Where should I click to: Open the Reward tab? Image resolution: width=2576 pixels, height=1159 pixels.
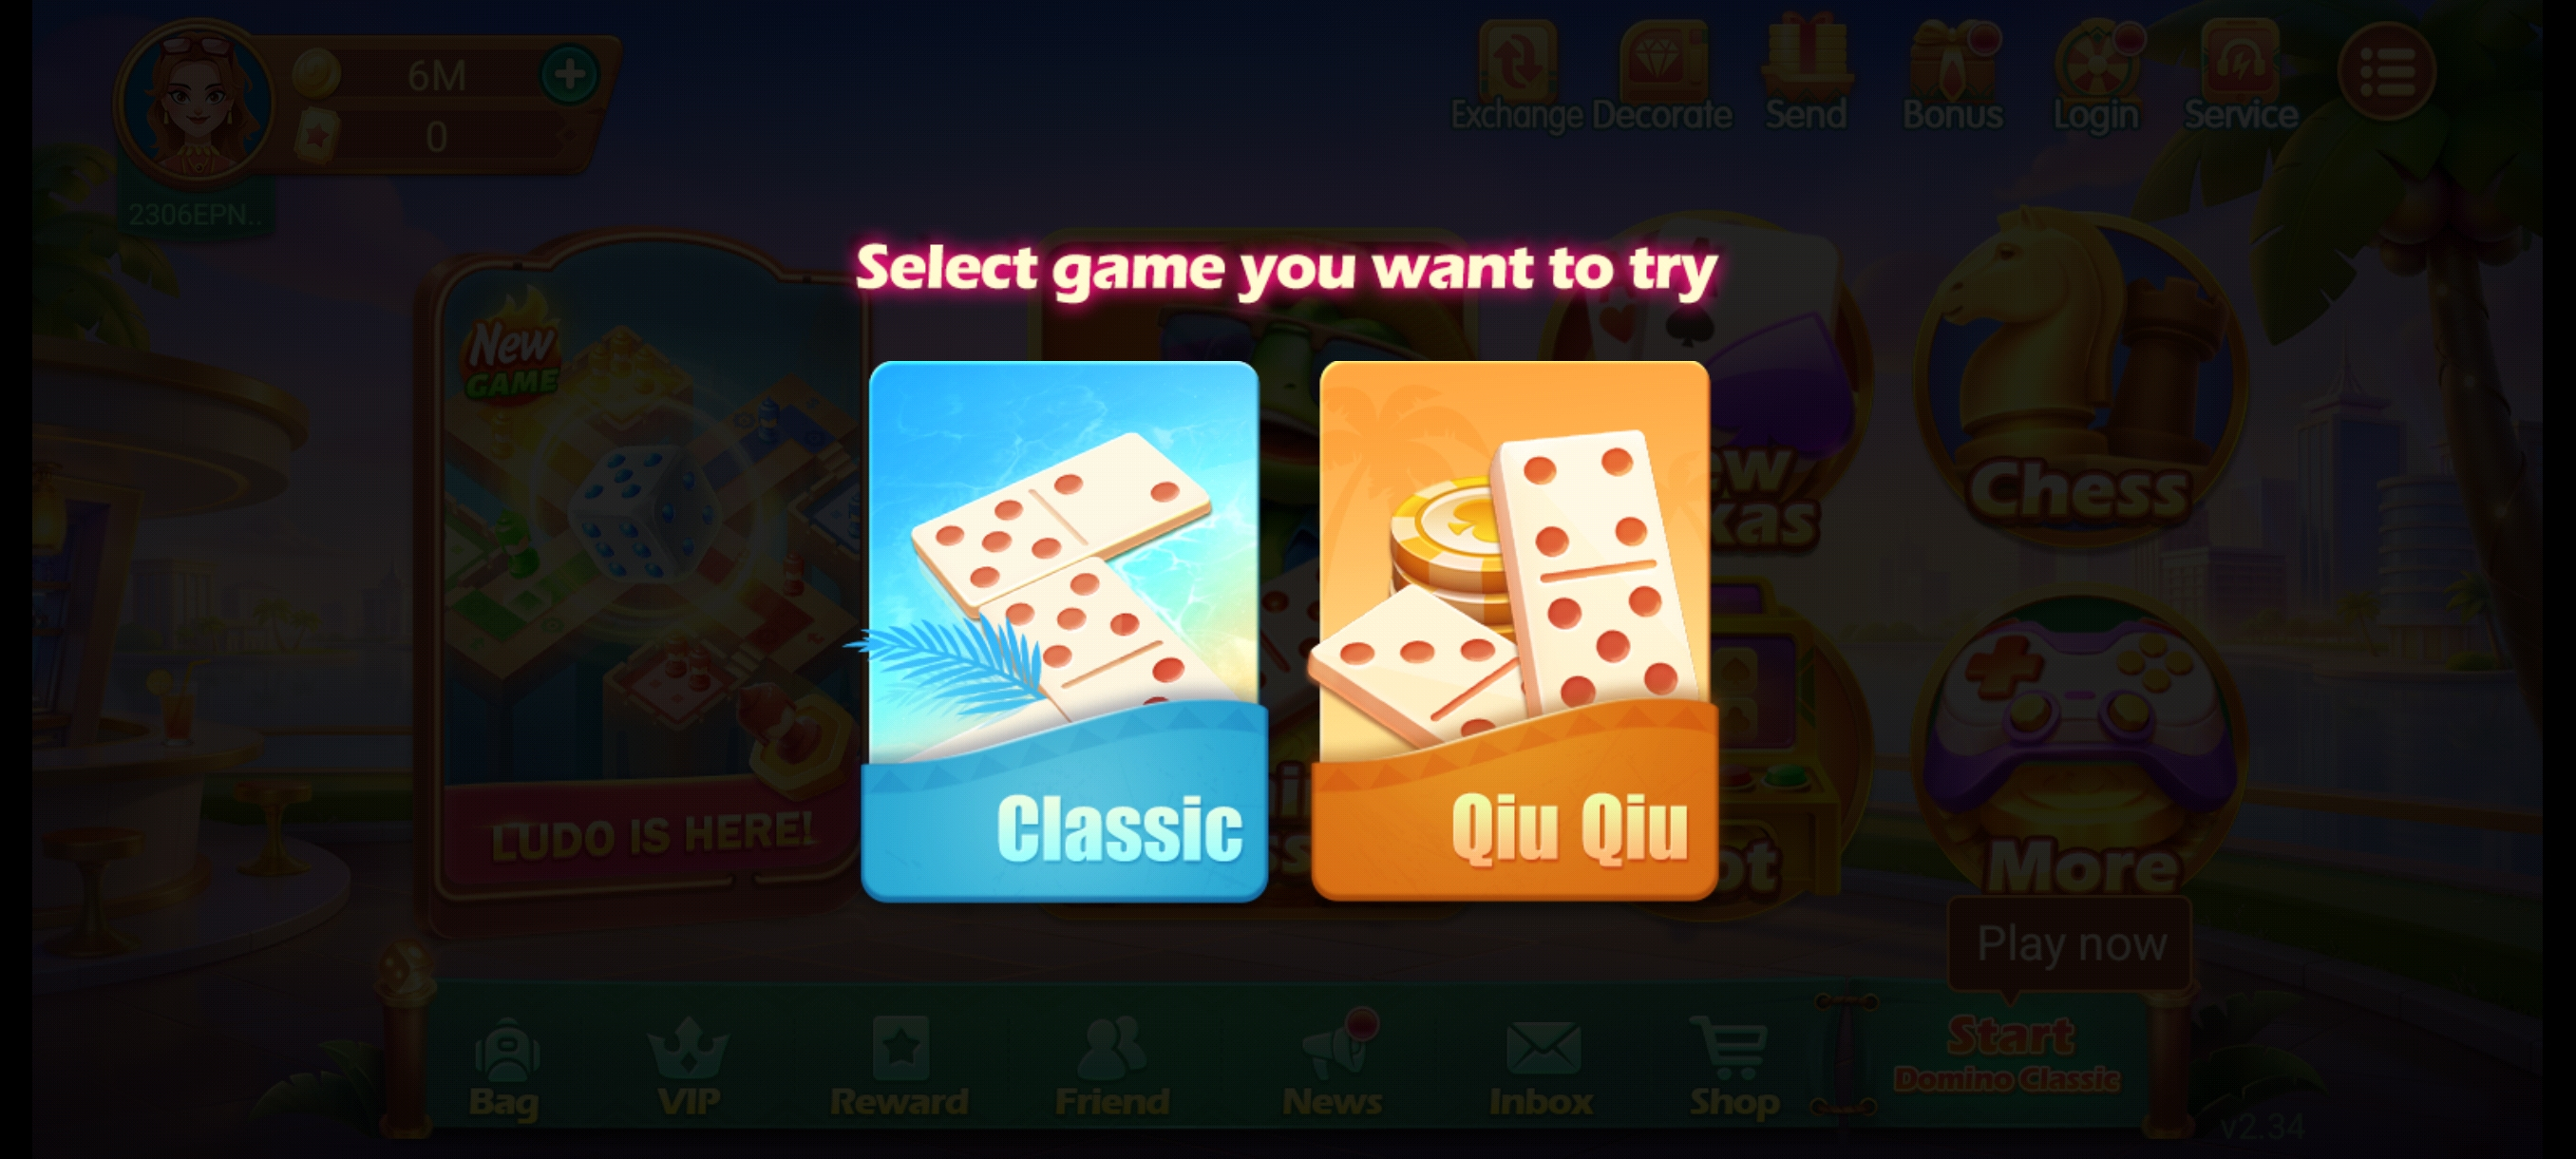[899, 1066]
